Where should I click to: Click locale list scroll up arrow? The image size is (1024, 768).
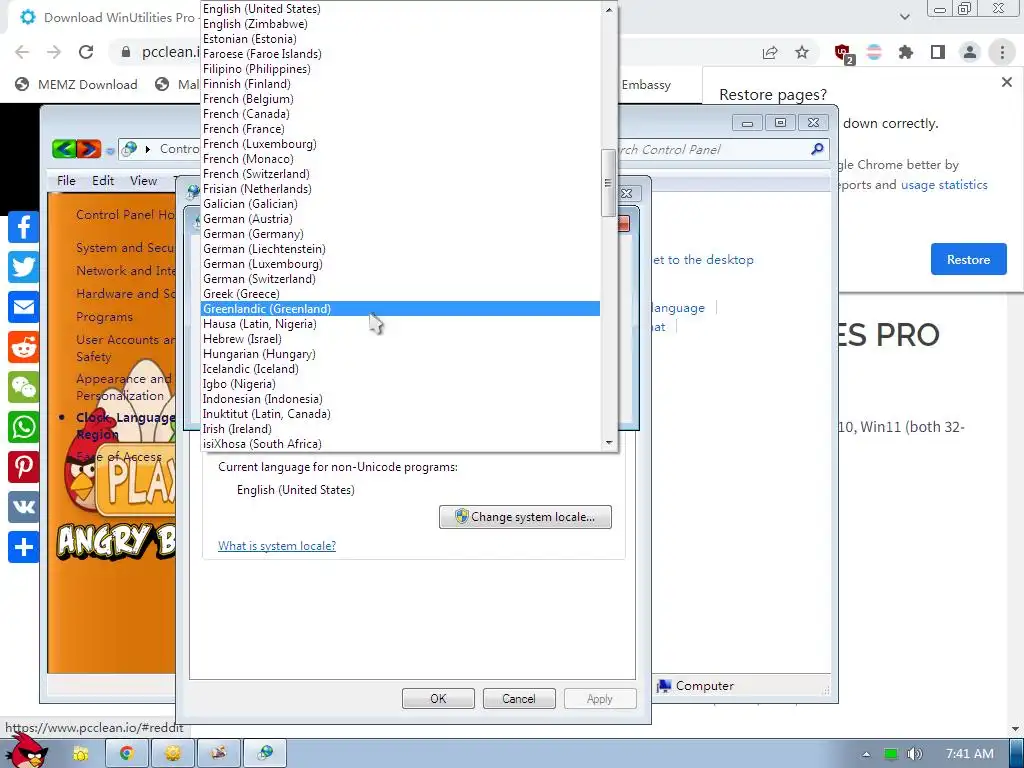click(609, 10)
